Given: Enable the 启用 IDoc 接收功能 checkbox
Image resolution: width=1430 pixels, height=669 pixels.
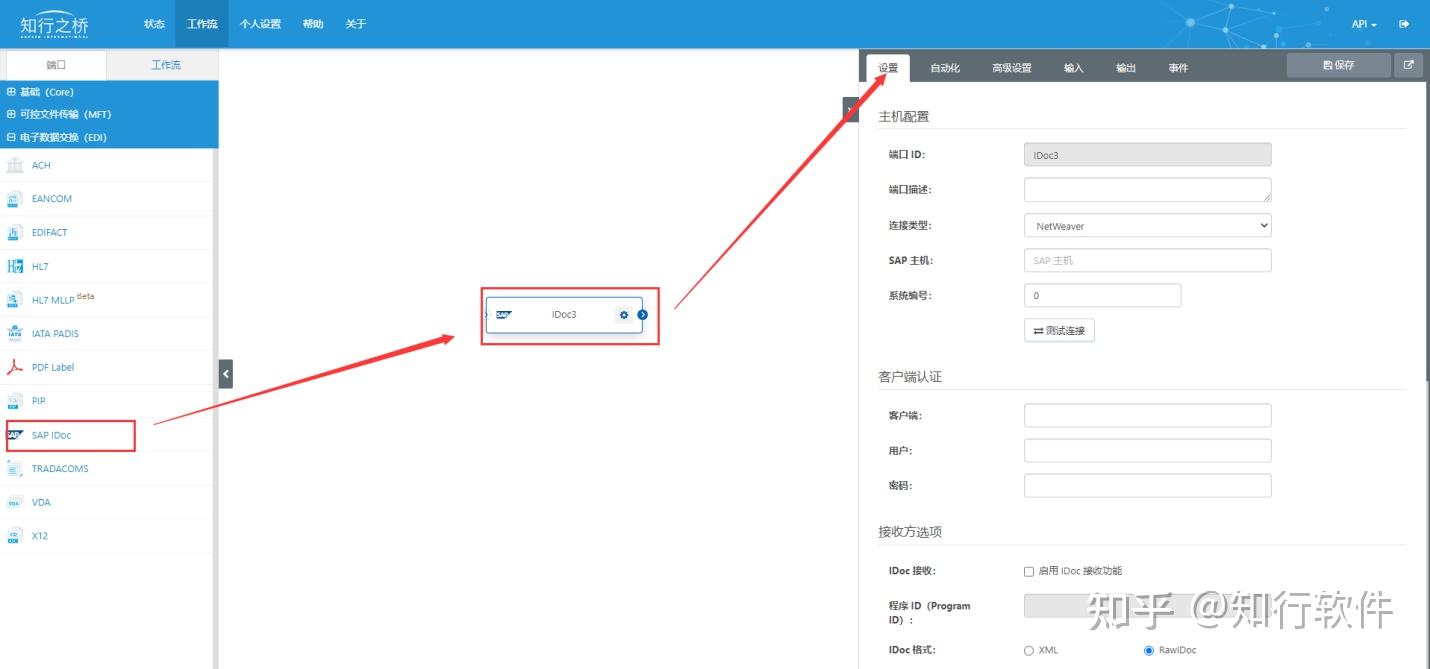Looking at the screenshot, I should pyautogui.click(x=1028, y=570).
